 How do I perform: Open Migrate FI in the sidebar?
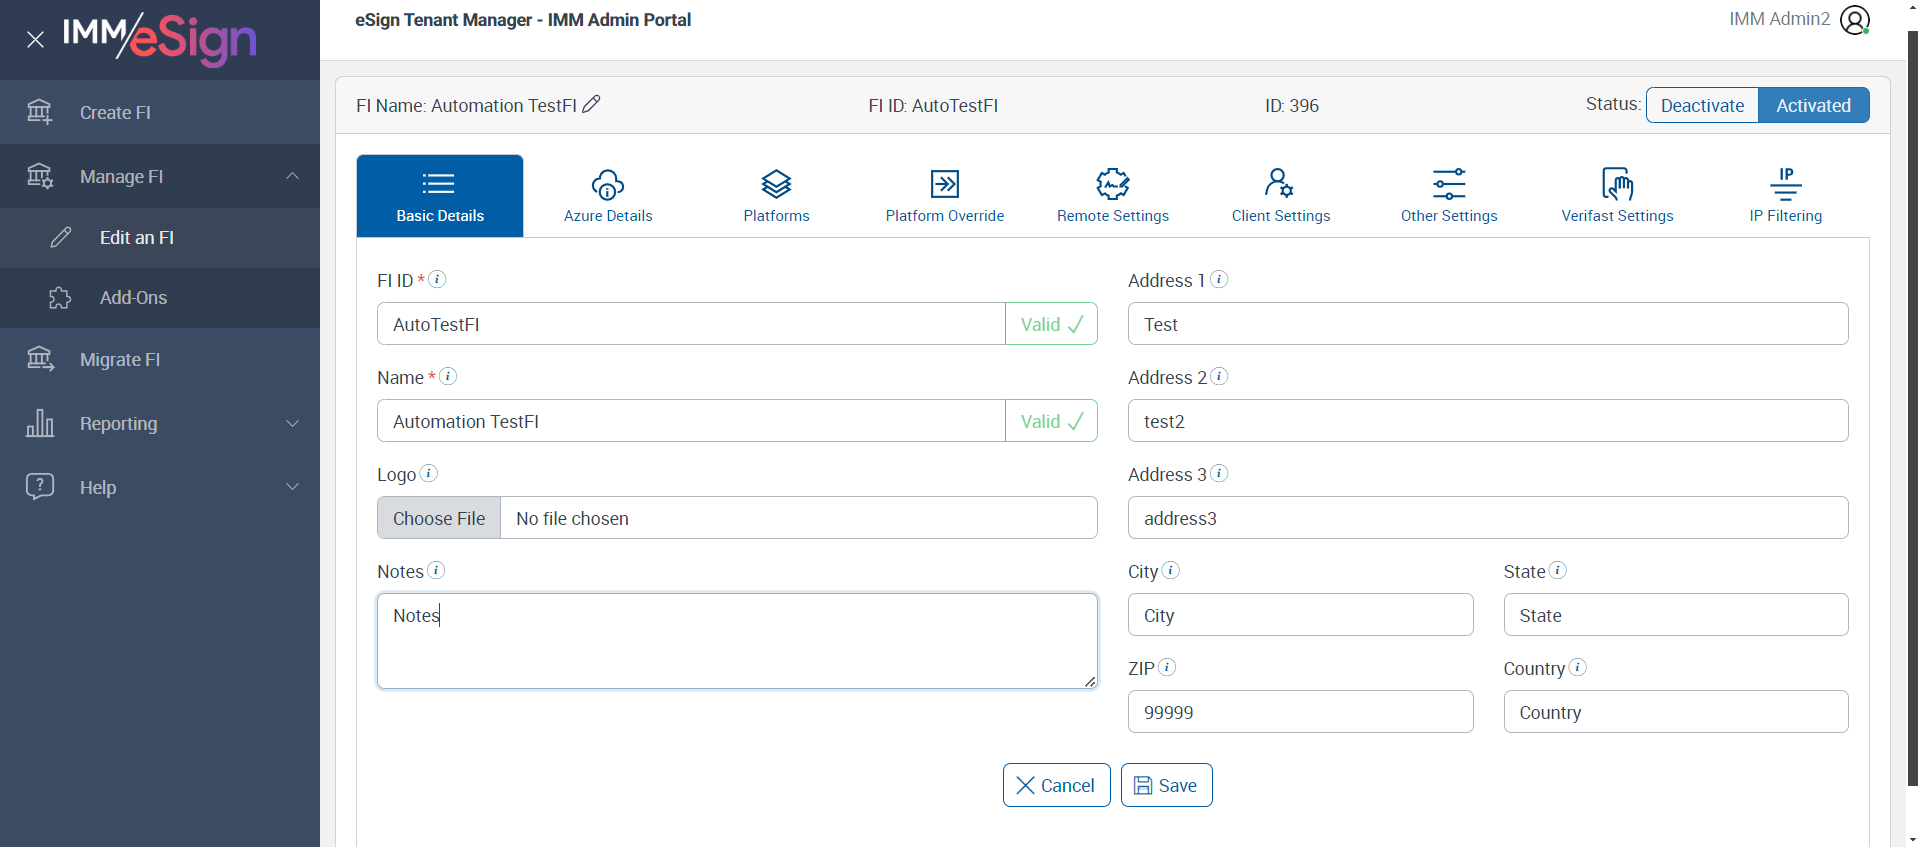(x=160, y=360)
